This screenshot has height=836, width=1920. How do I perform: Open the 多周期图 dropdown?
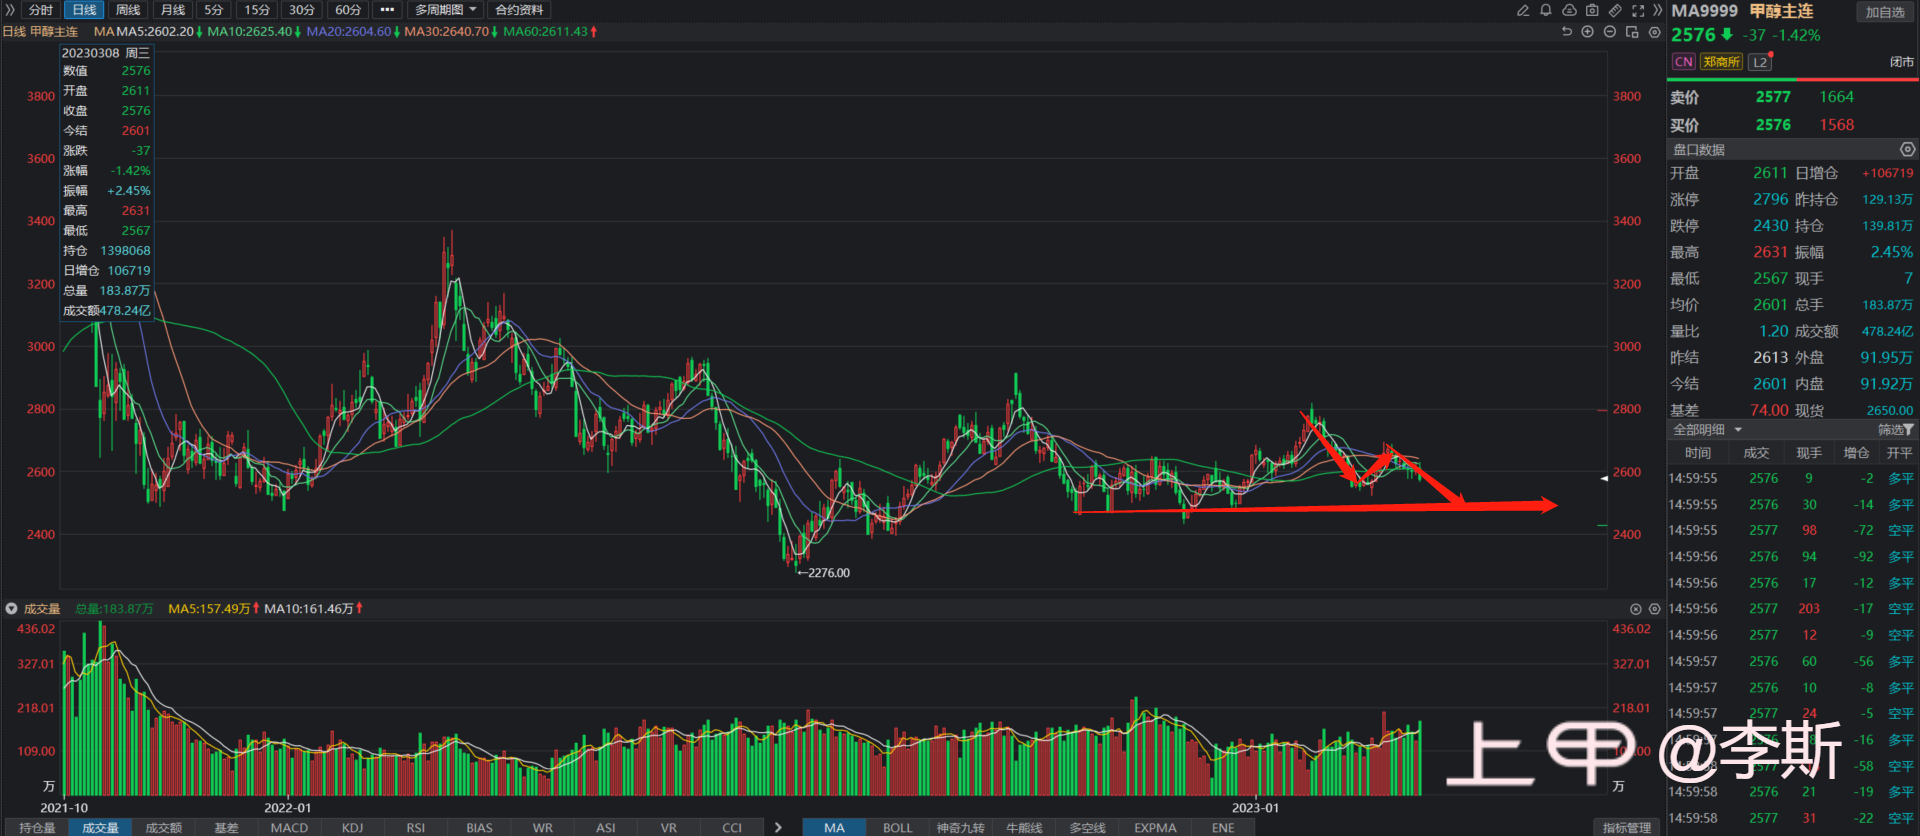pos(446,10)
